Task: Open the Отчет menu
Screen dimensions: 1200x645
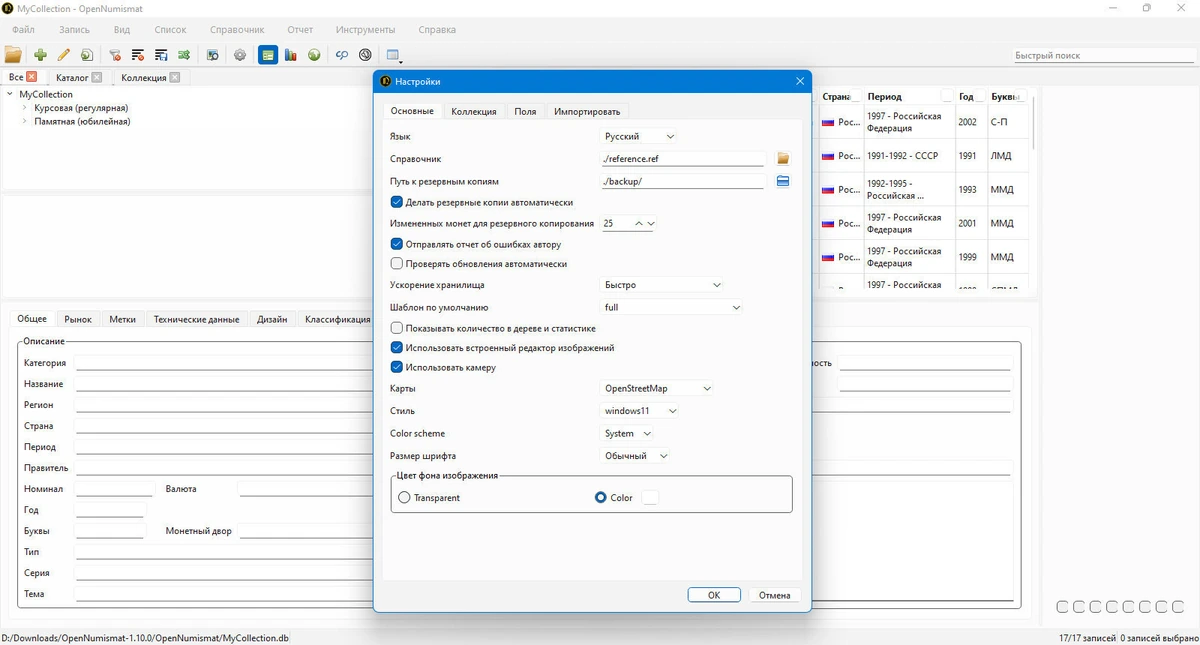Action: click(x=300, y=30)
